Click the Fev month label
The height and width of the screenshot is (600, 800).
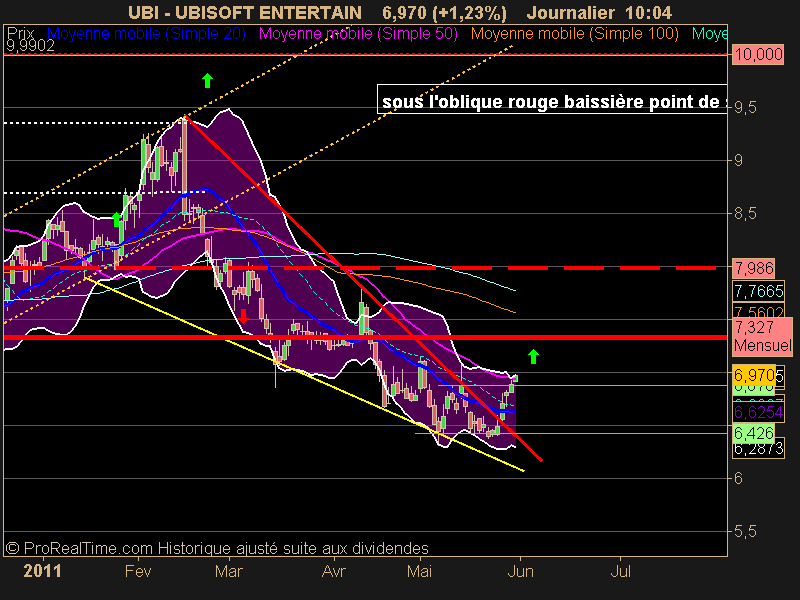coord(138,571)
